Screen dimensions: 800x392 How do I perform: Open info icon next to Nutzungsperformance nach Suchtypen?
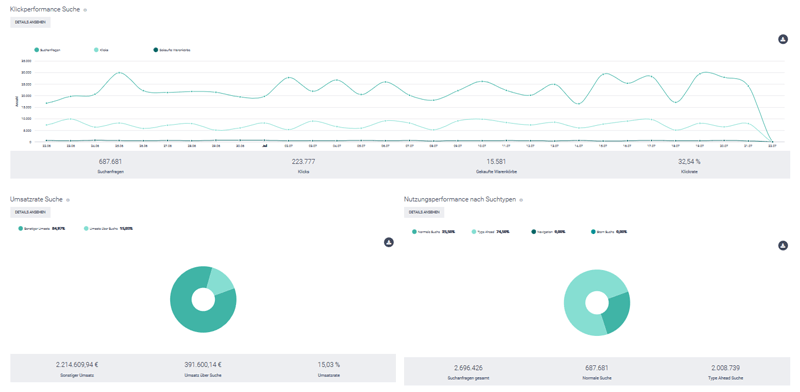(521, 200)
